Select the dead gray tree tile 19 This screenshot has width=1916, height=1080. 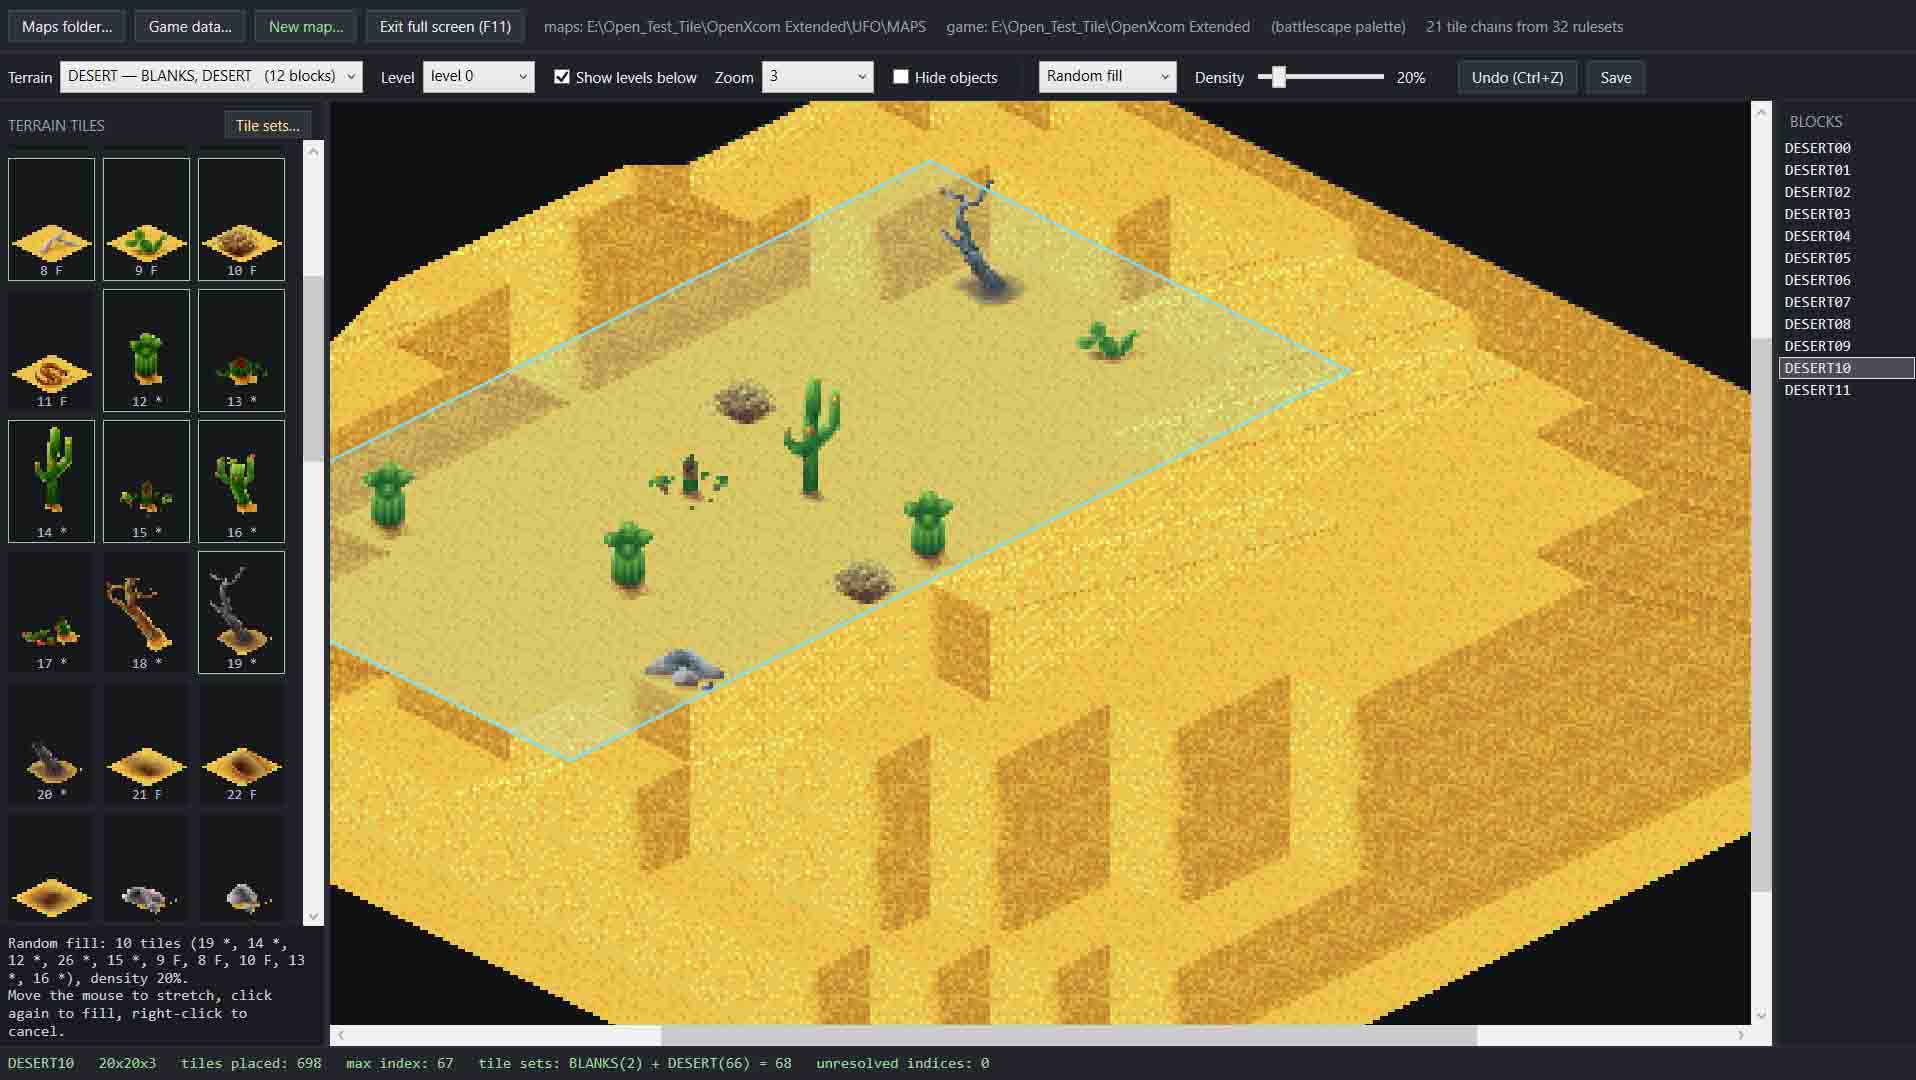coord(241,612)
